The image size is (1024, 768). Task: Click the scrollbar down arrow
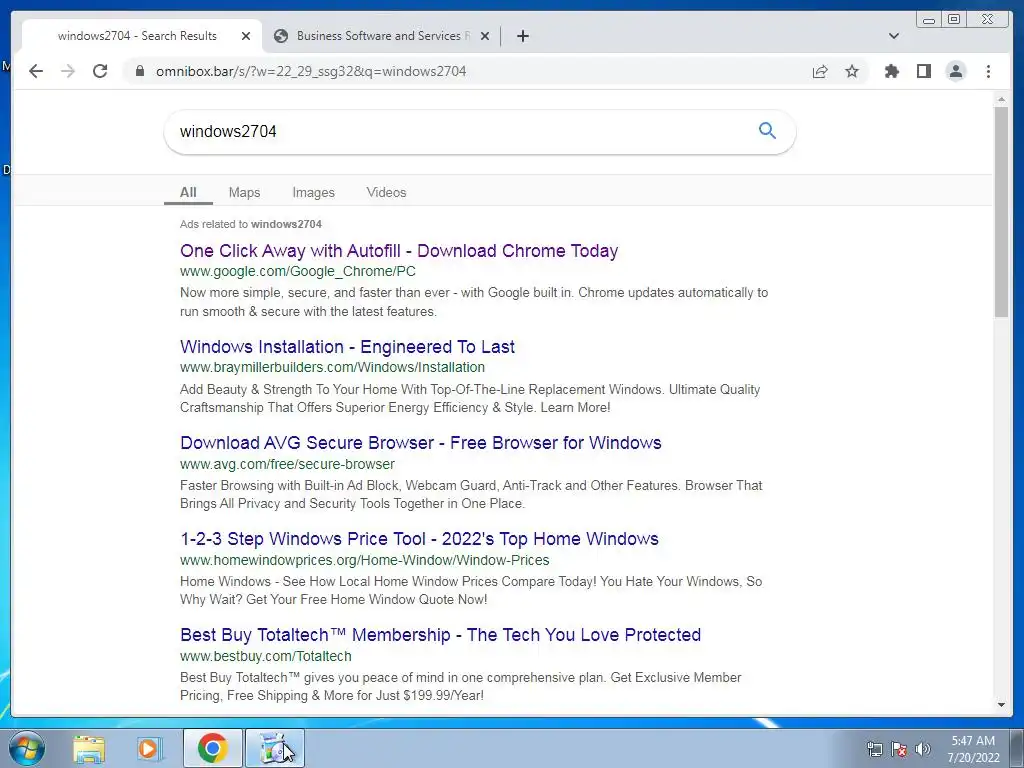click(1001, 705)
